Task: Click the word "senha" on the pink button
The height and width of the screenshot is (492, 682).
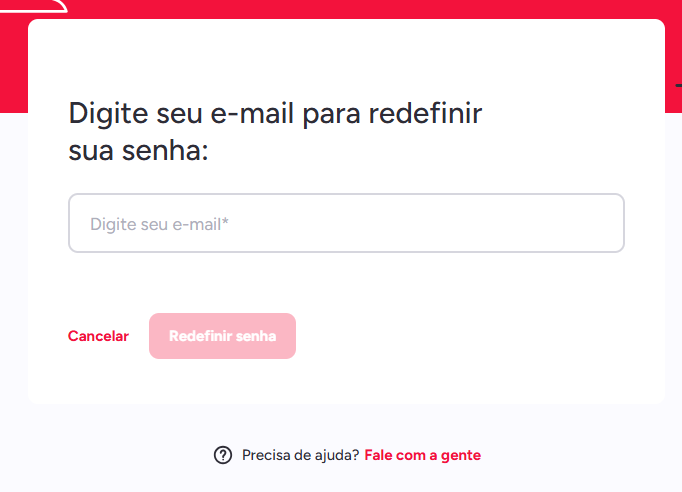Action: (x=256, y=336)
